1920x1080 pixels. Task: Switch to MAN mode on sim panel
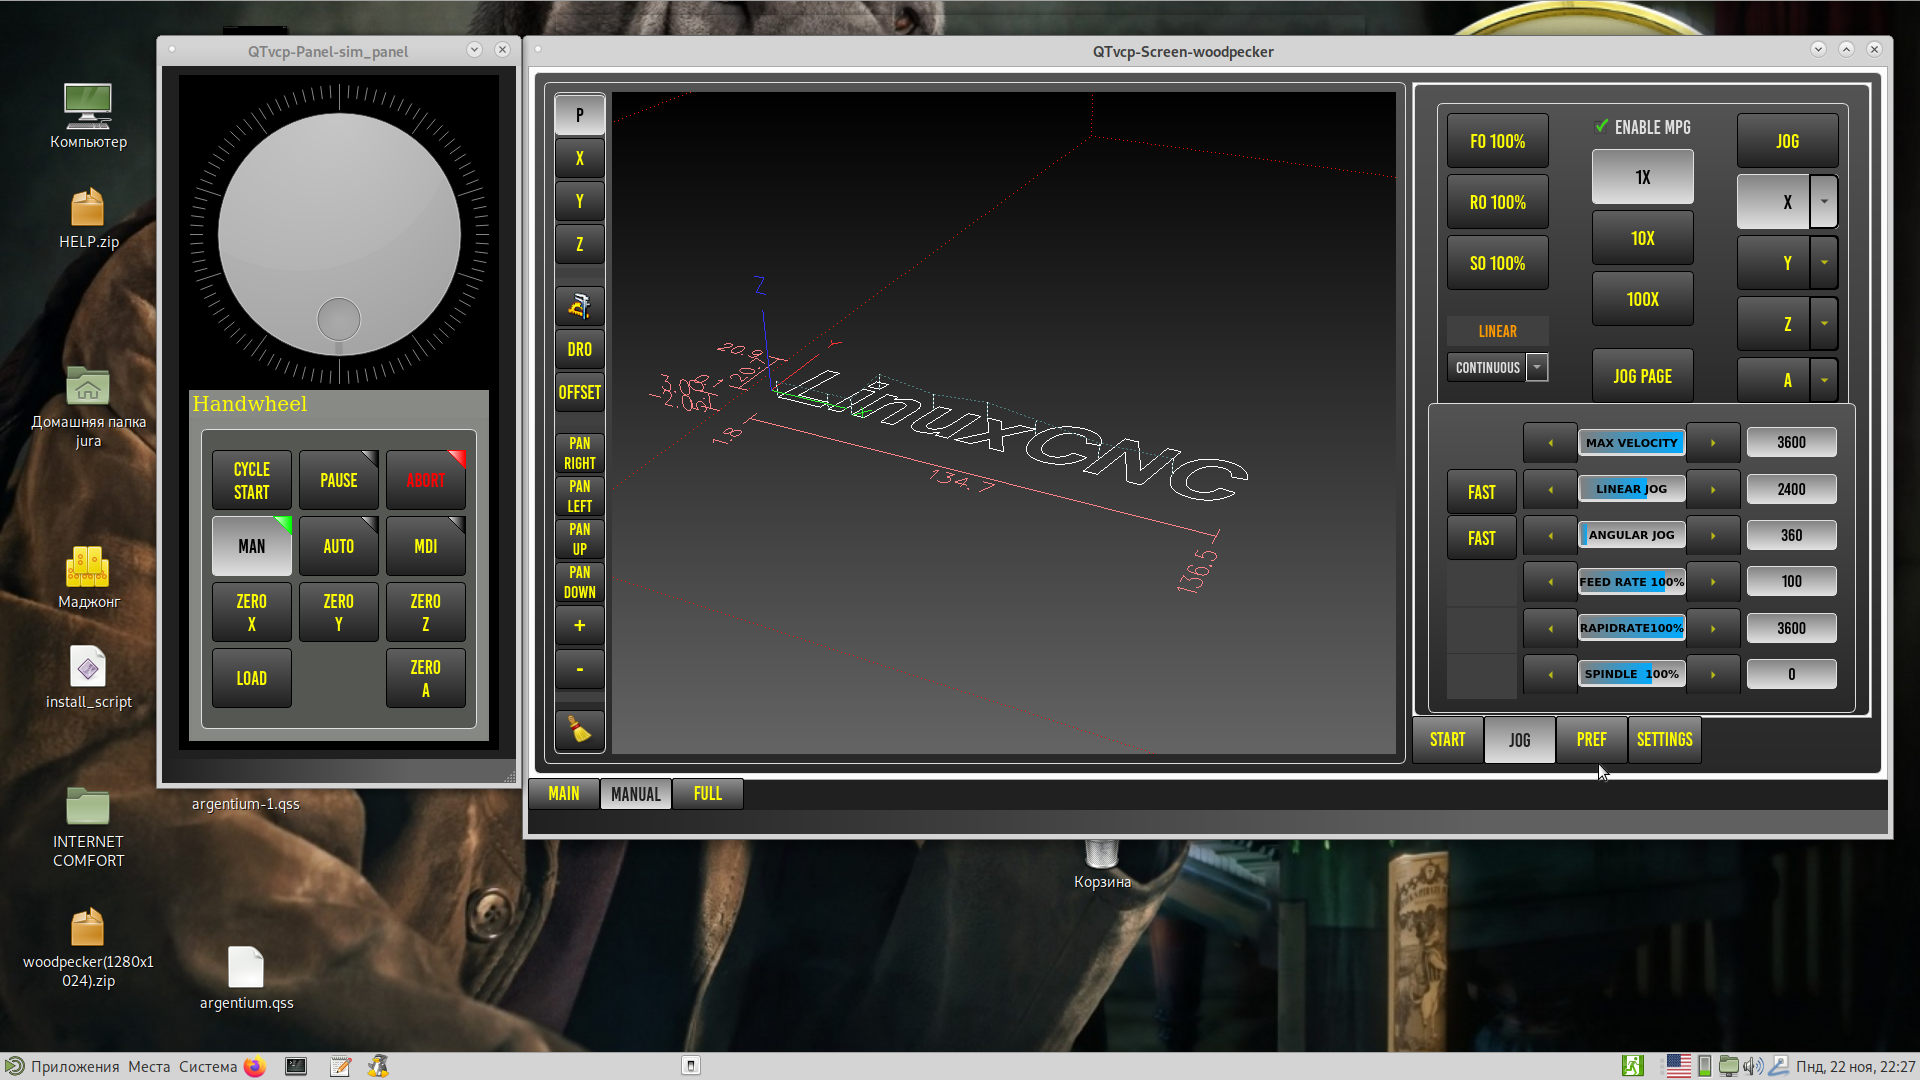251,546
